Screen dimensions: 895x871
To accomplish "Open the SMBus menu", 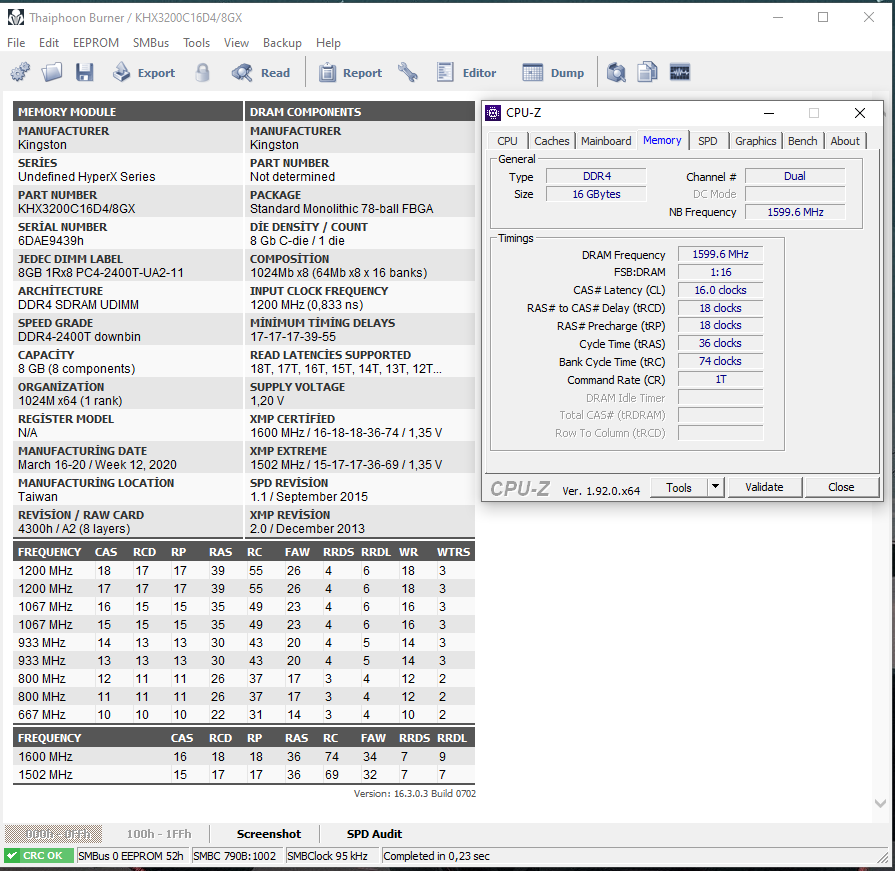I will click(x=151, y=43).
